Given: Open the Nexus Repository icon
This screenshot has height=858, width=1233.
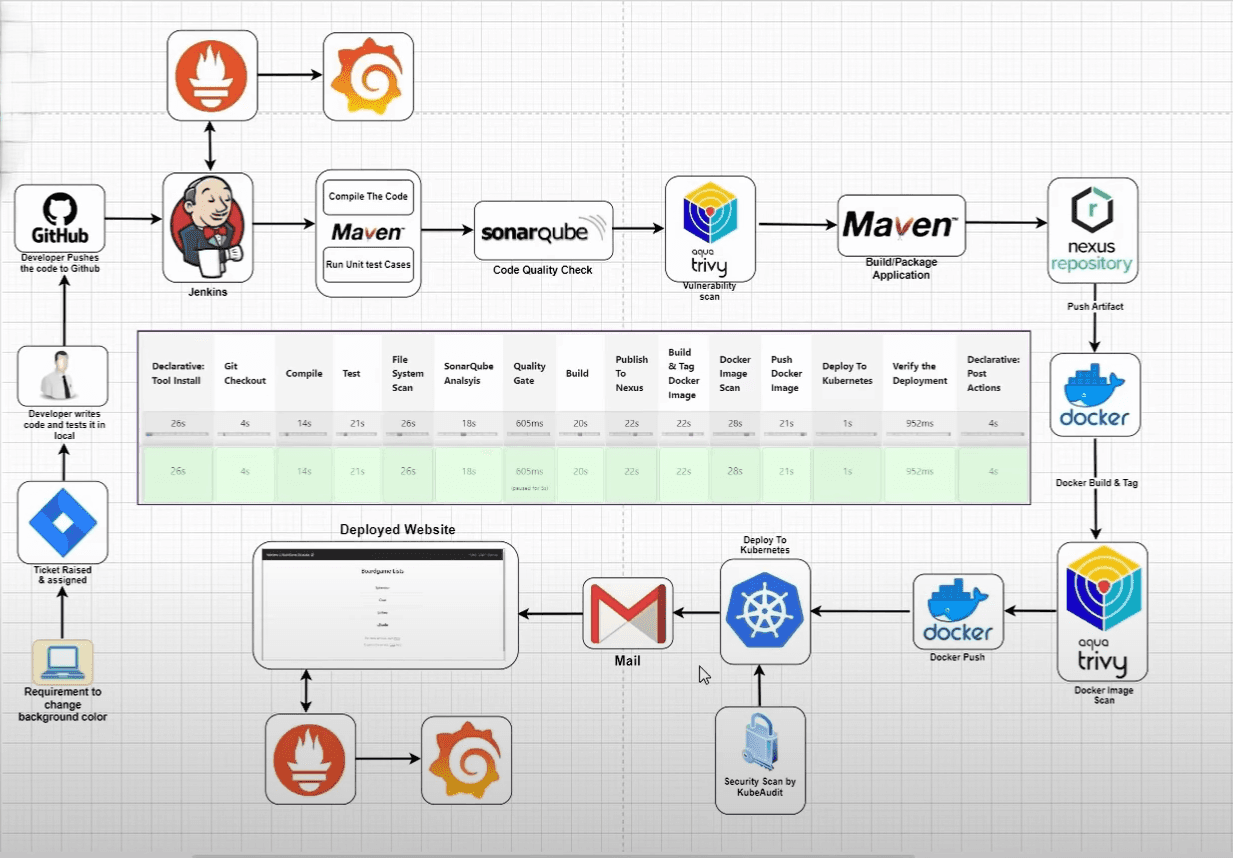Looking at the screenshot, I should (x=1092, y=232).
